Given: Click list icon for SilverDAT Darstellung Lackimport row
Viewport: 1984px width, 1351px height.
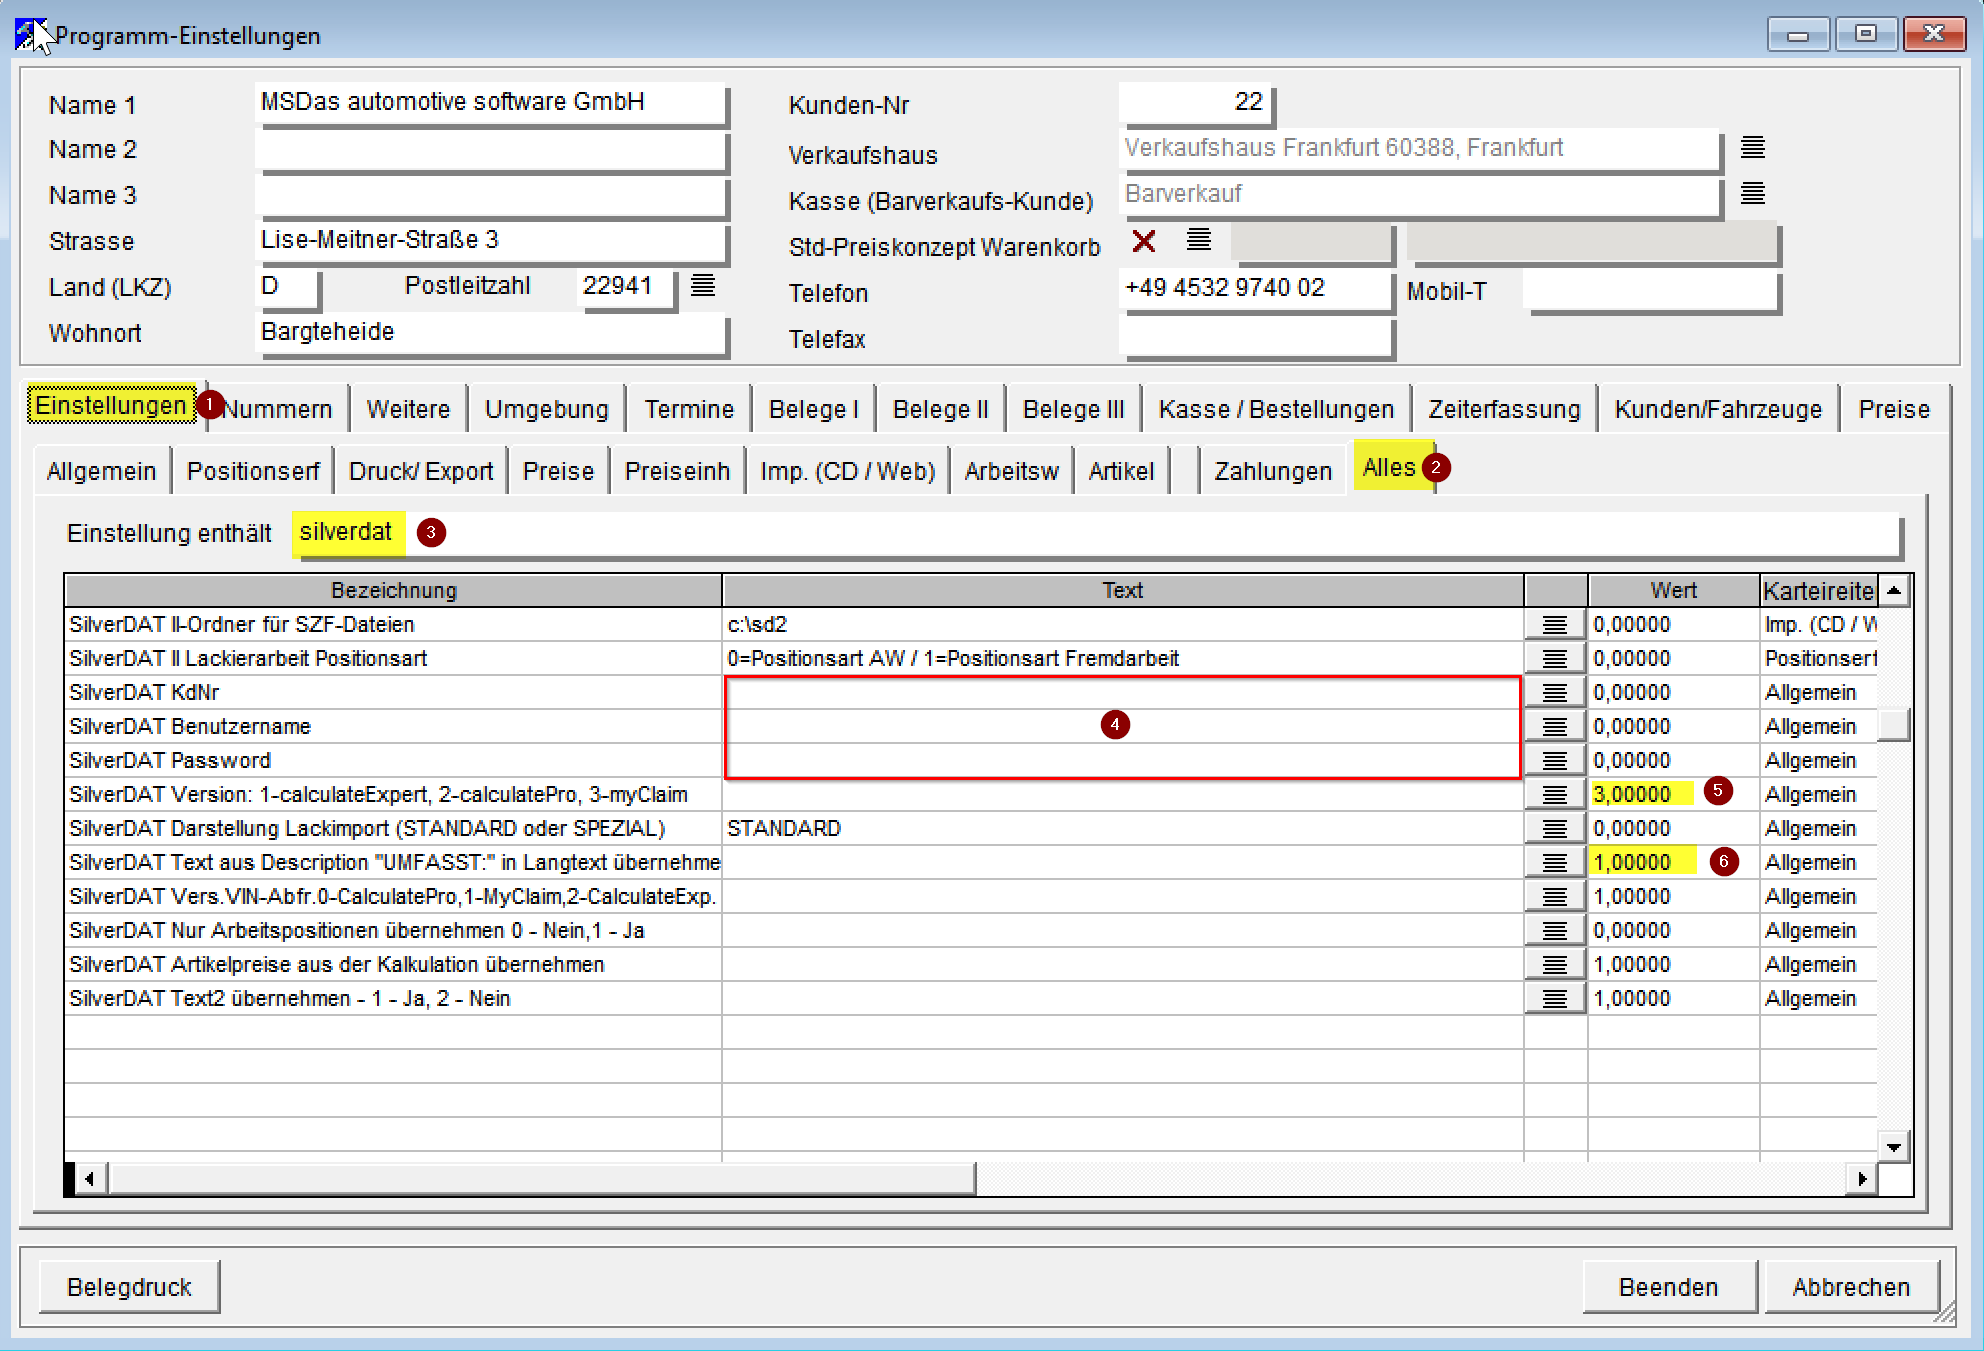Looking at the screenshot, I should (x=1554, y=828).
